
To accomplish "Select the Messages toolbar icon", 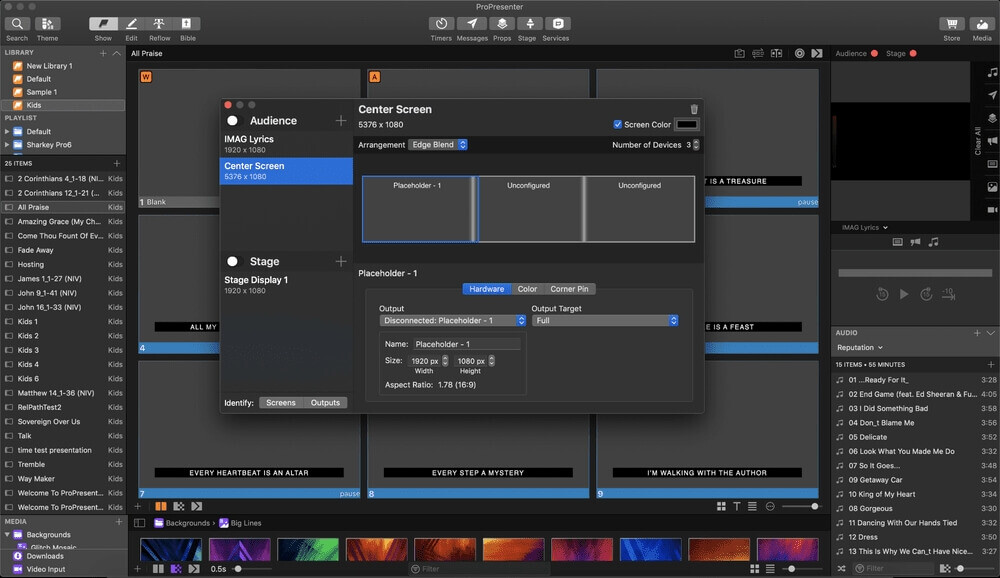I will 470,22.
